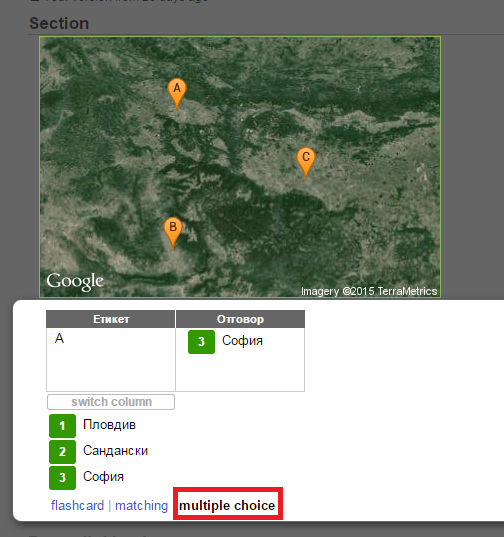The width and height of the screenshot is (504, 537).
Task: Click the Отговор column header
Action: point(240,319)
